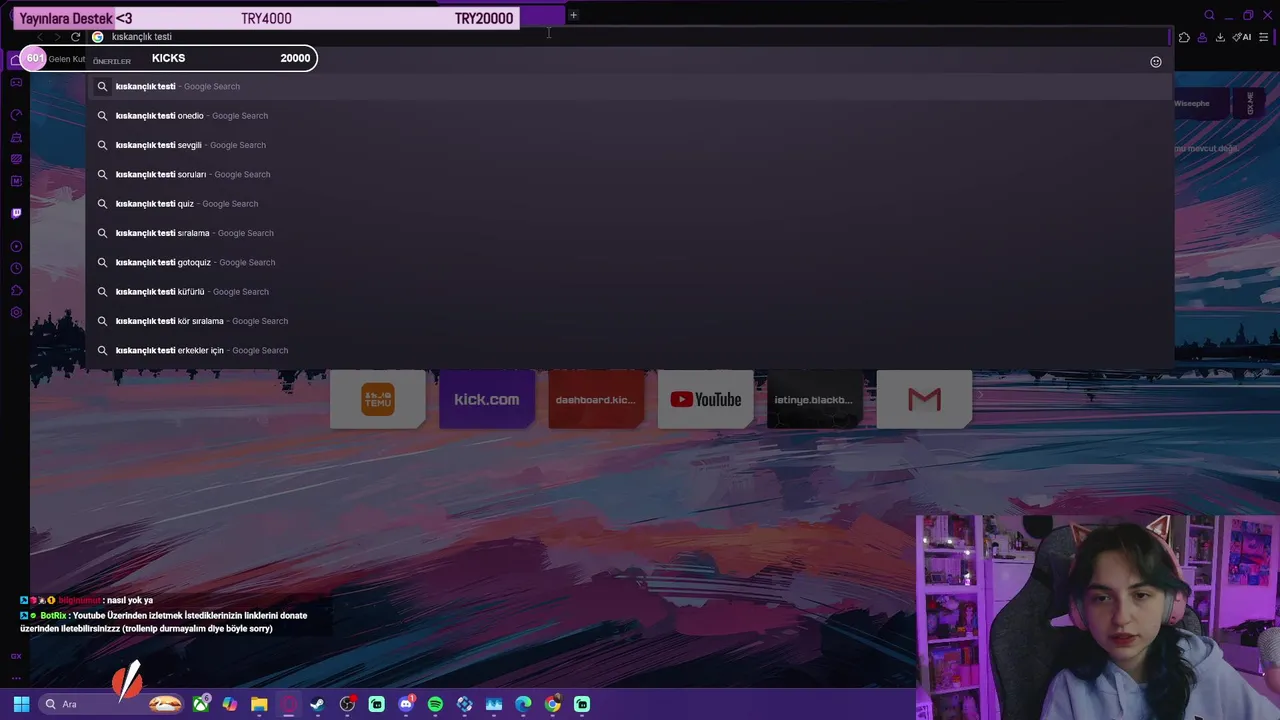Open the Twitch sidebar icon
The height and width of the screenshot is (720, 1280).
point(16,213)
